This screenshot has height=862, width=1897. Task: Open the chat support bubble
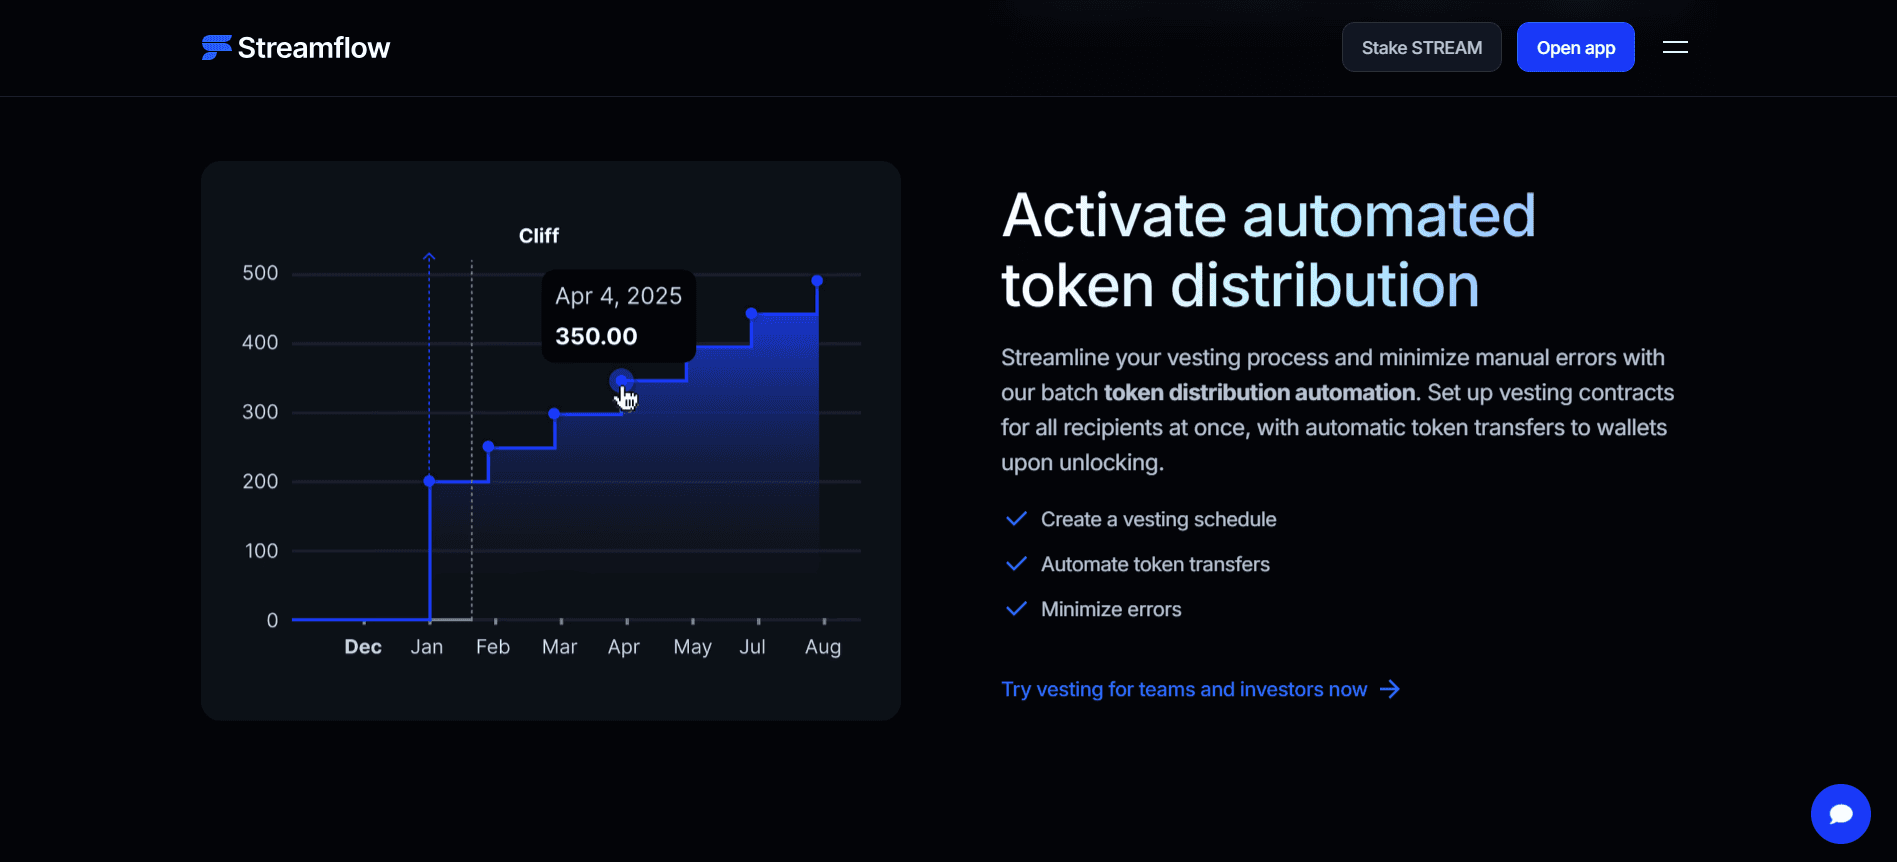point(1840,814)
